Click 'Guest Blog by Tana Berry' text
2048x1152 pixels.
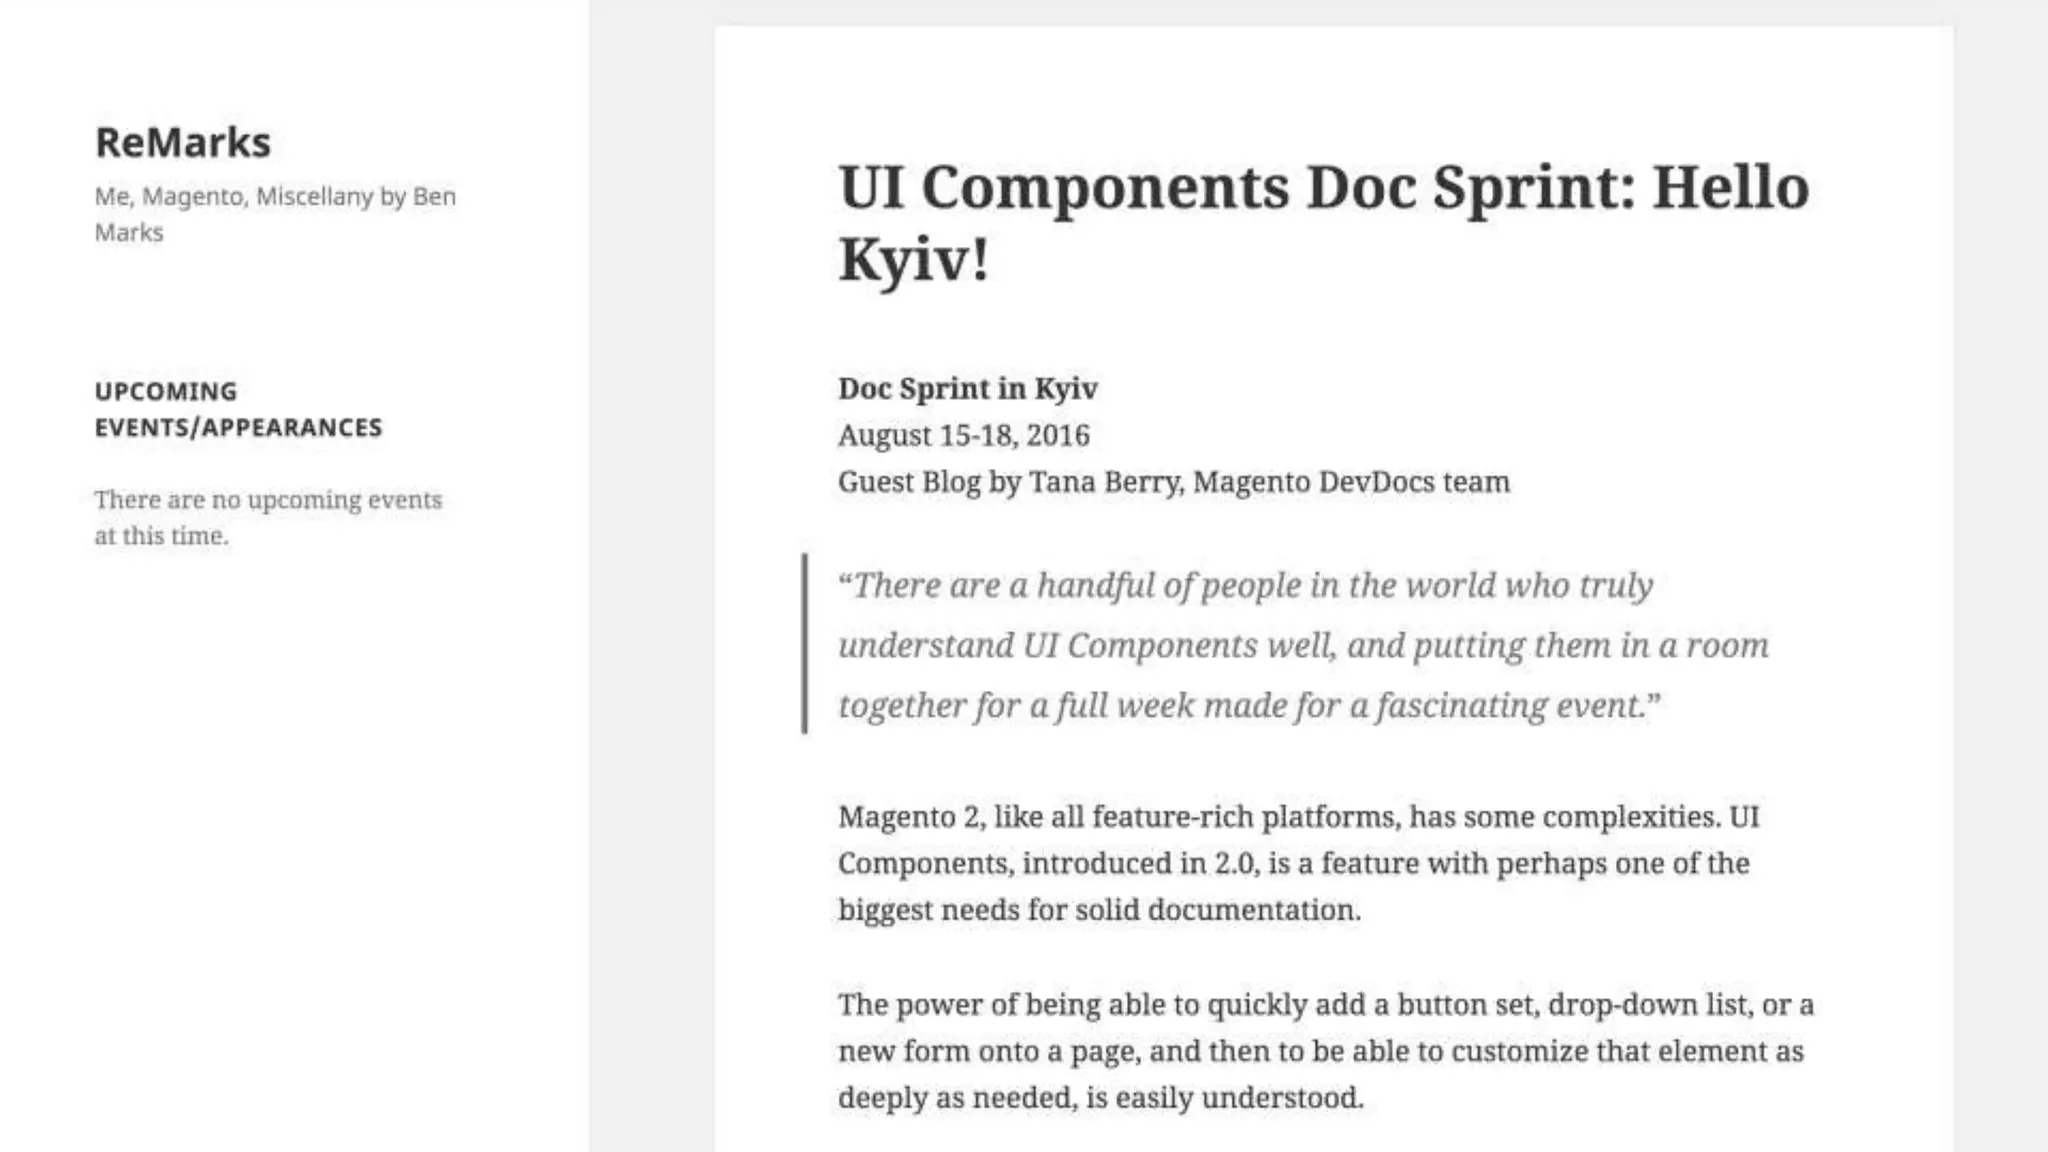(1010, 482)
